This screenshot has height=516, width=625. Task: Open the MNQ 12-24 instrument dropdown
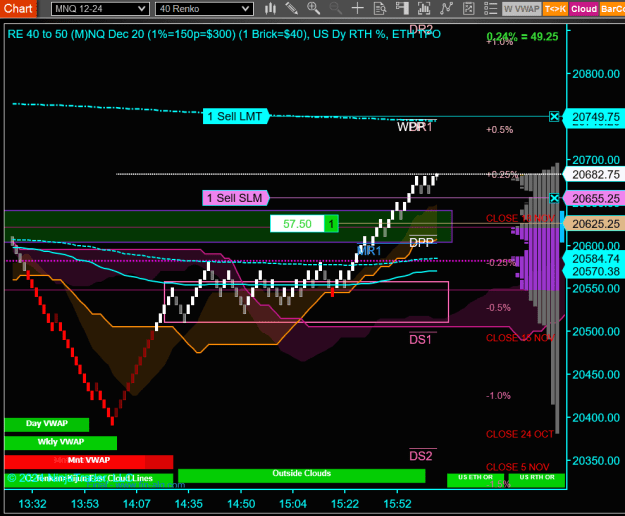[100, 9]
